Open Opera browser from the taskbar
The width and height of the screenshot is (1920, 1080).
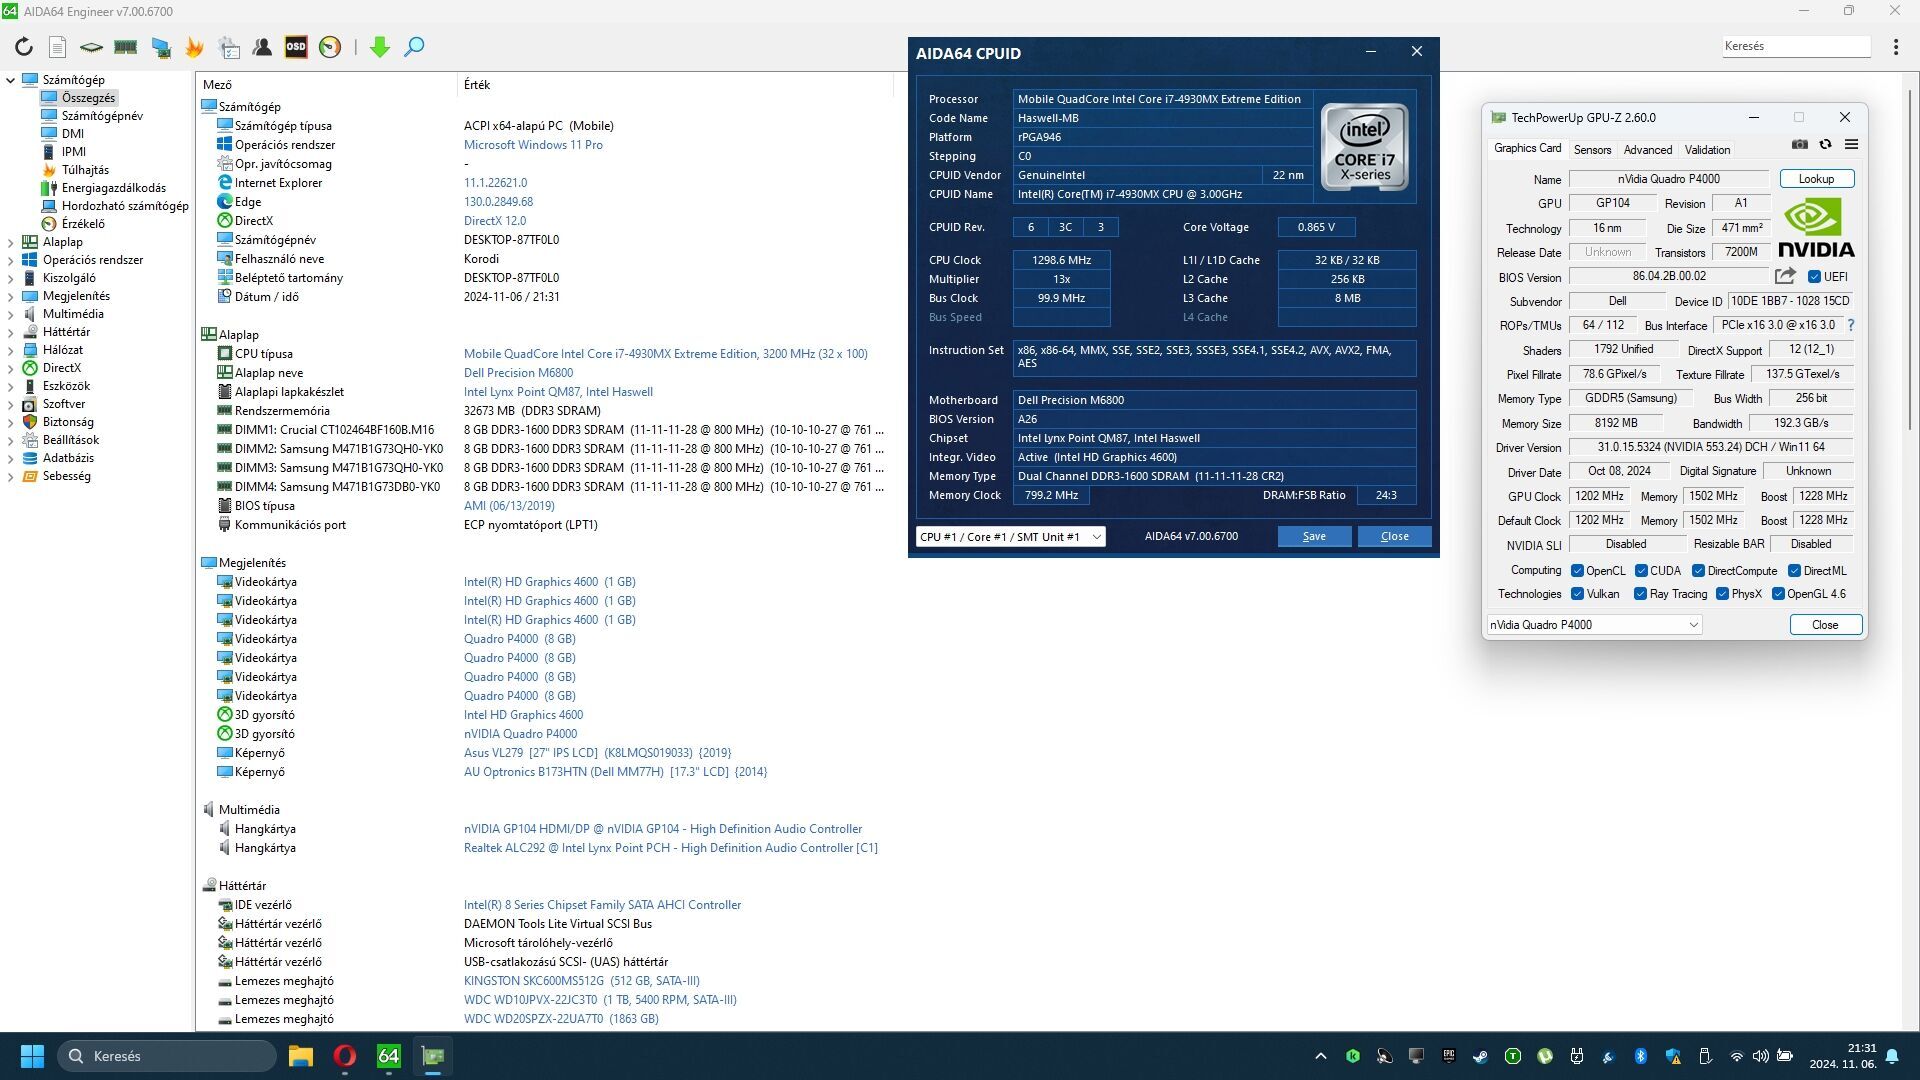345,1056
